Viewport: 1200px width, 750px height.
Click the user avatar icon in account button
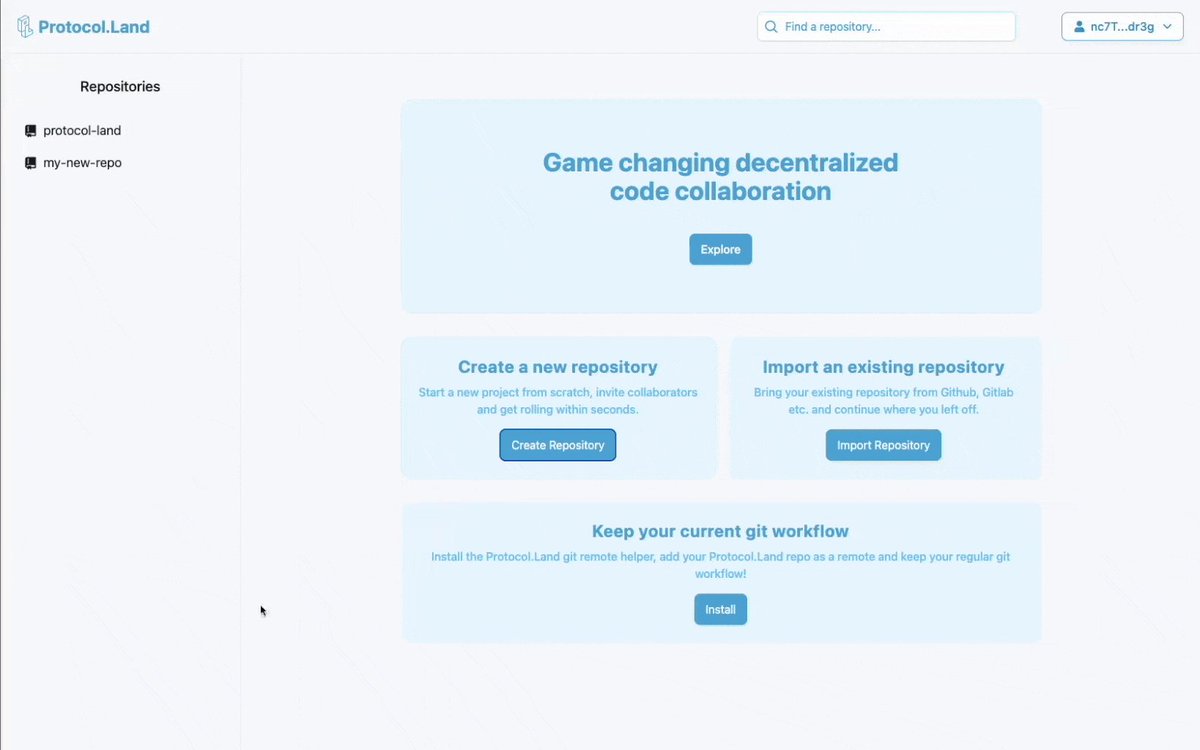coord(1079,27)
